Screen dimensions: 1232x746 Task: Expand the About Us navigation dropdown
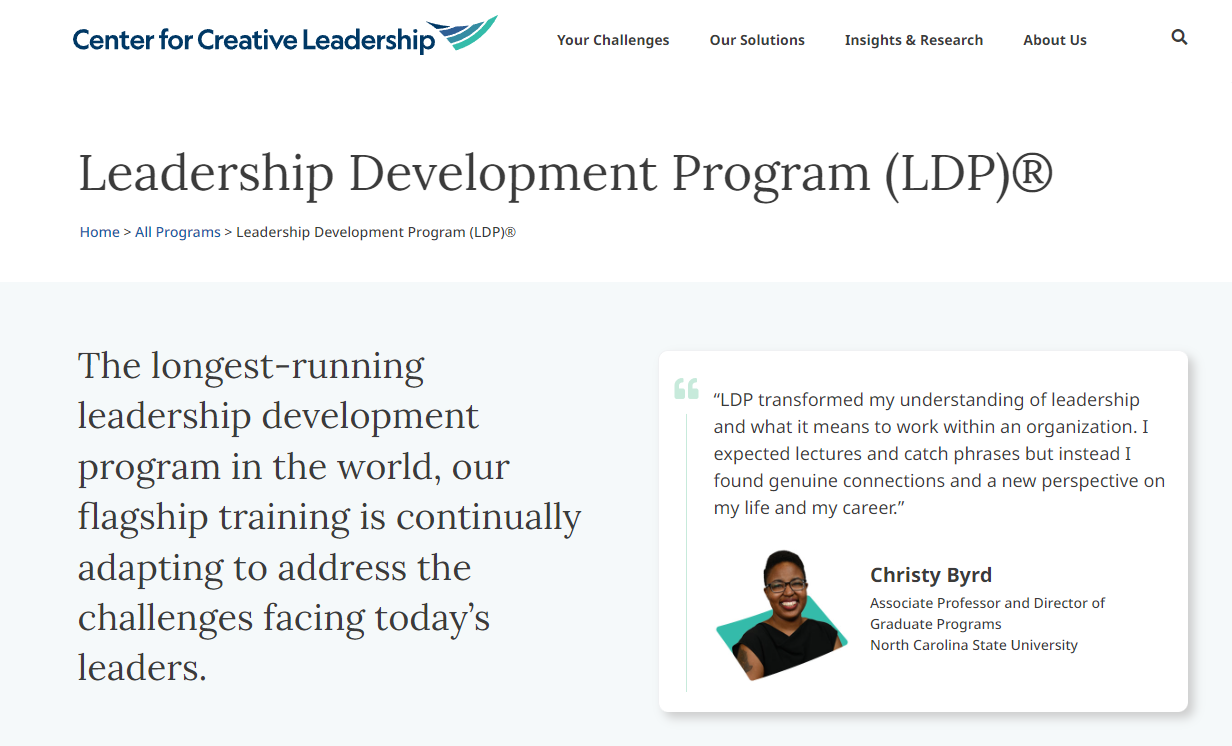[1054, 40]
